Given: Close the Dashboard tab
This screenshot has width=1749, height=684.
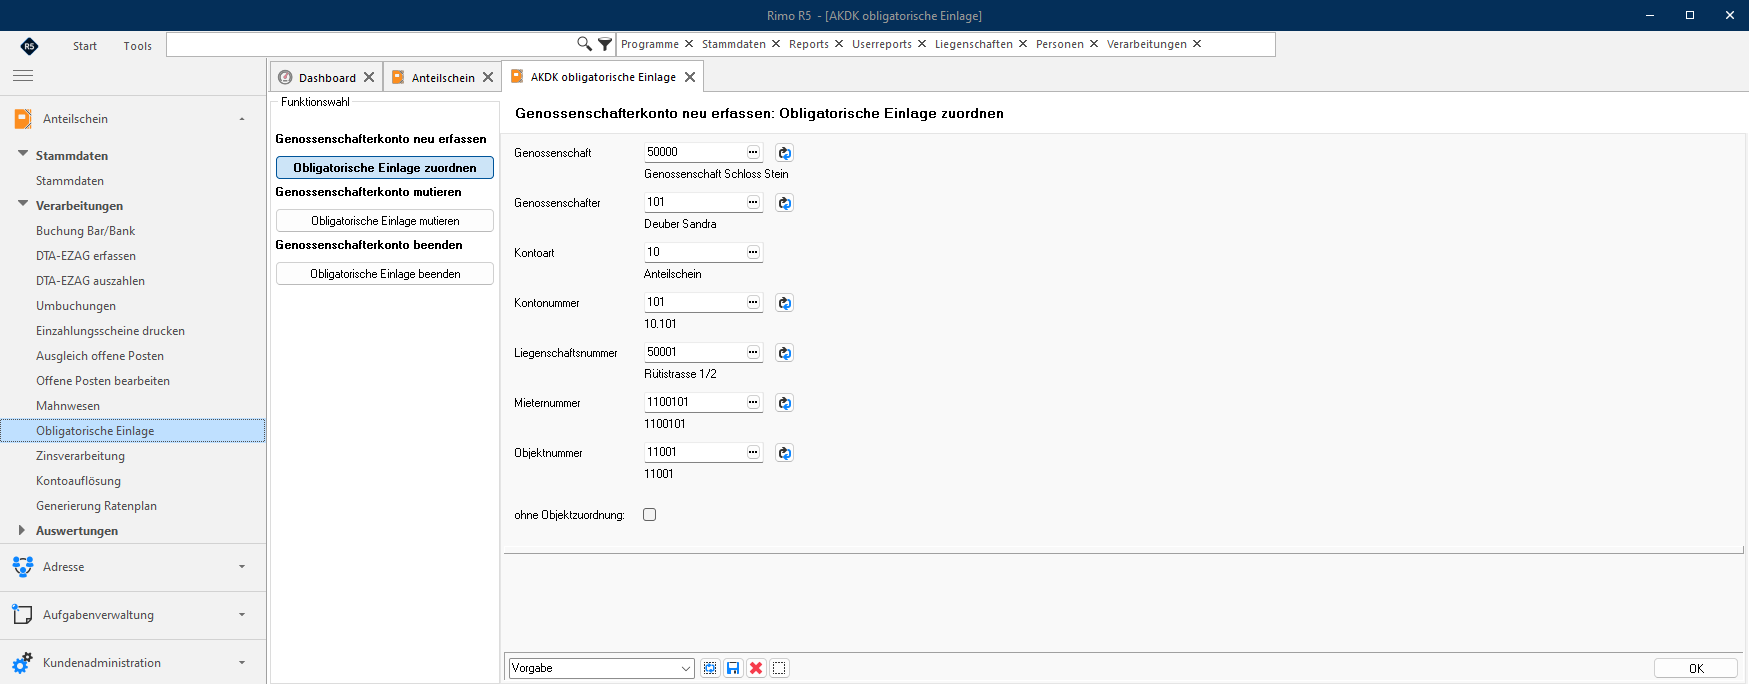Looking at the screenshot, I should point(369,77).
